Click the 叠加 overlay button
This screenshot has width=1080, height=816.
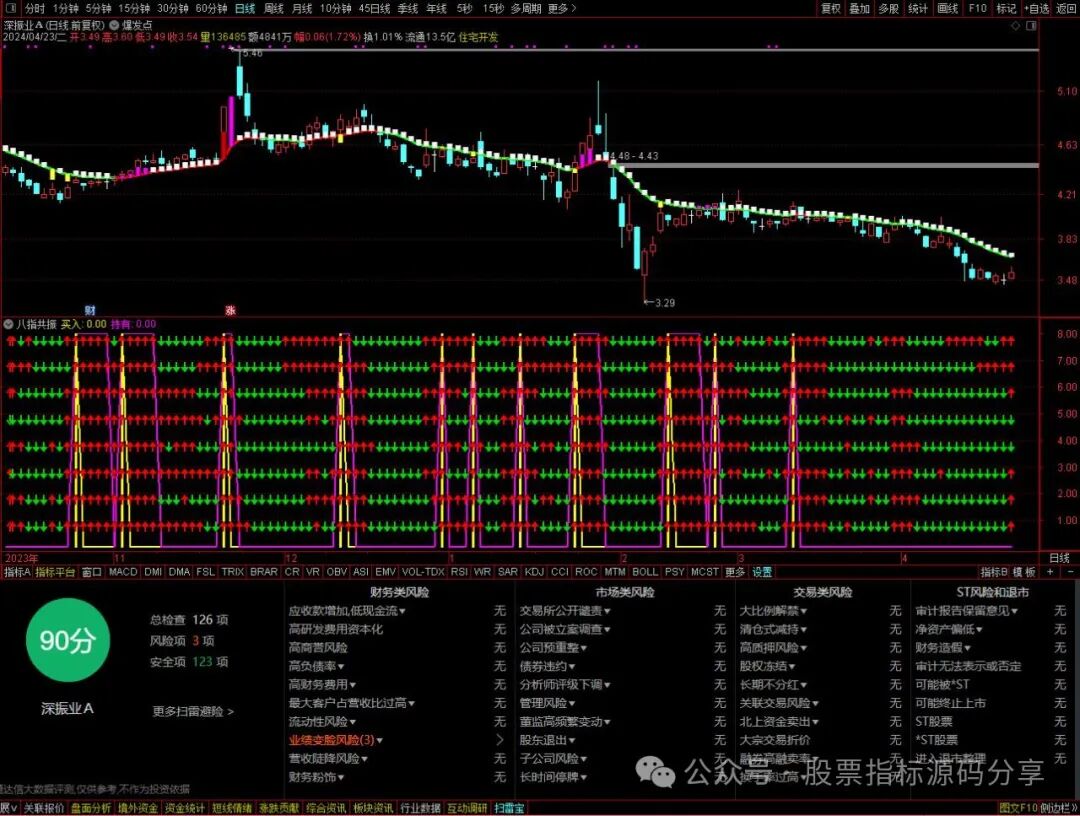pyautogui.click(x=860, y=8)
